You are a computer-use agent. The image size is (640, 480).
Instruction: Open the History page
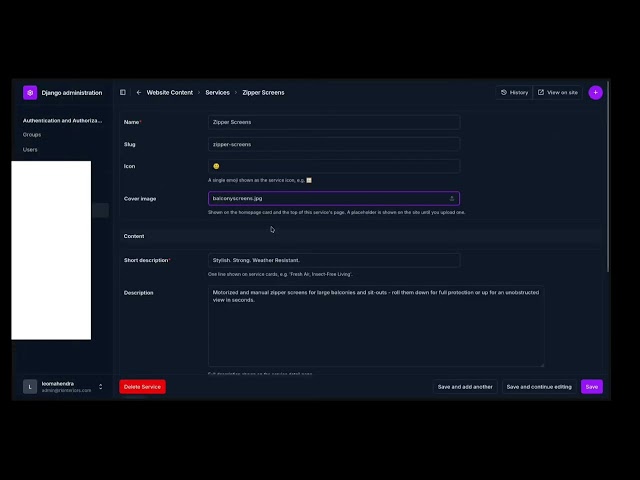tap(514, 93)
